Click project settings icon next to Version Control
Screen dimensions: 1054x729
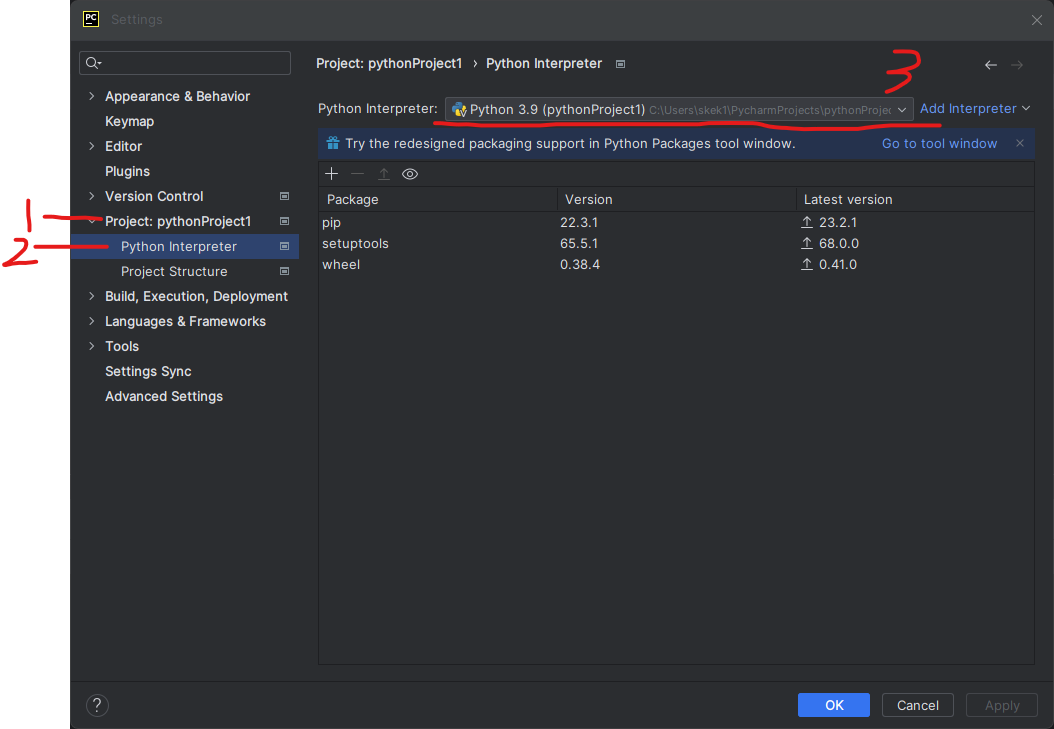(x=284, y=196)
